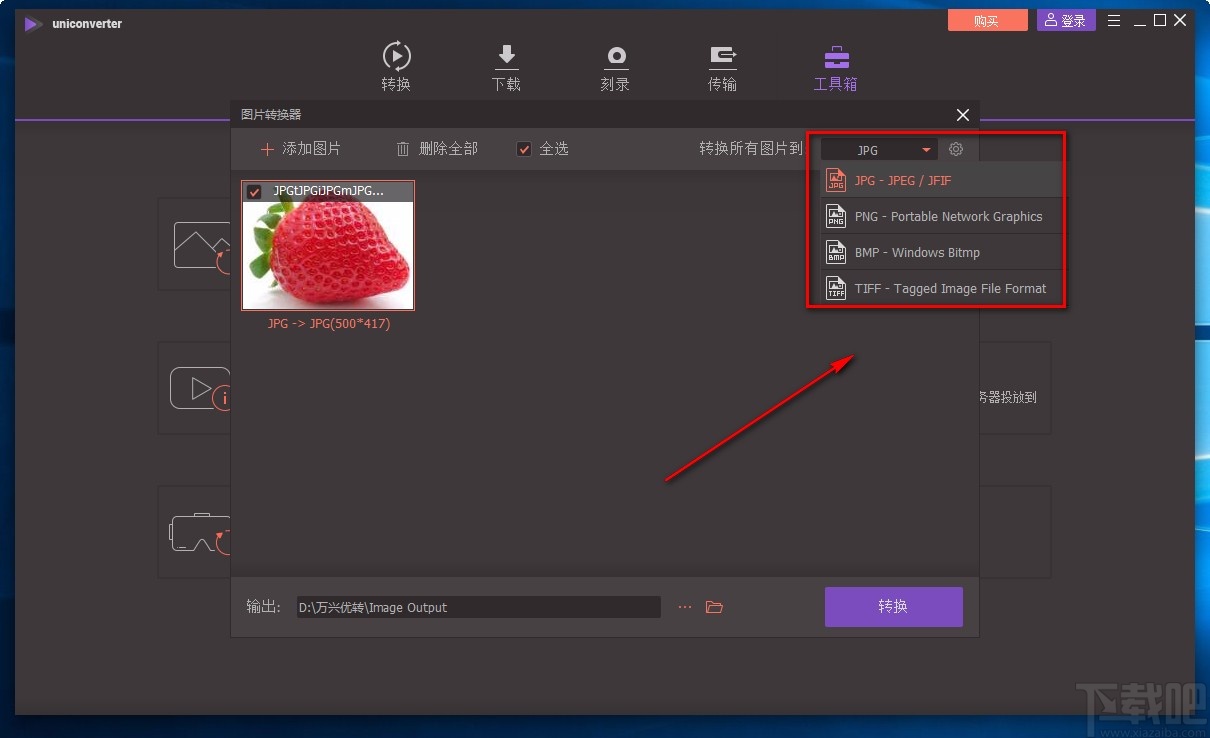Open the 转换 (Convert) tab

tap(396, 67)
